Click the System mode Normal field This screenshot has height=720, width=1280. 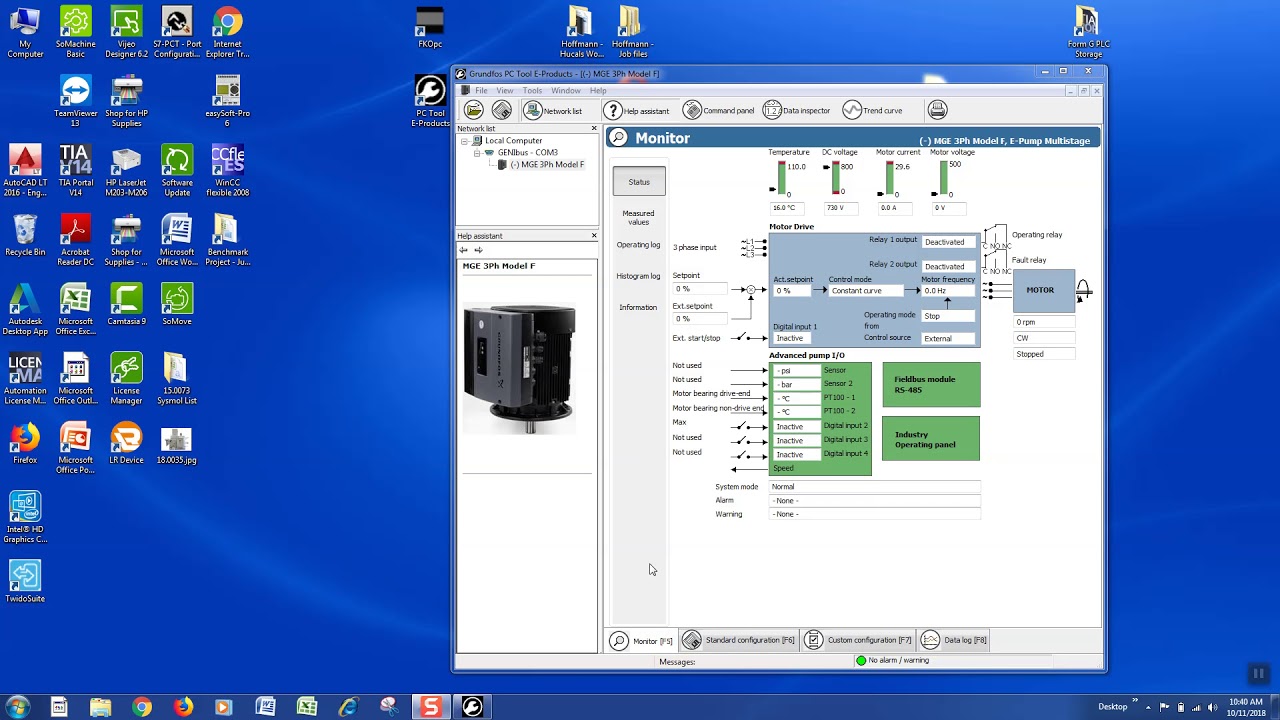pyautogui.click(x=874, y=487)
